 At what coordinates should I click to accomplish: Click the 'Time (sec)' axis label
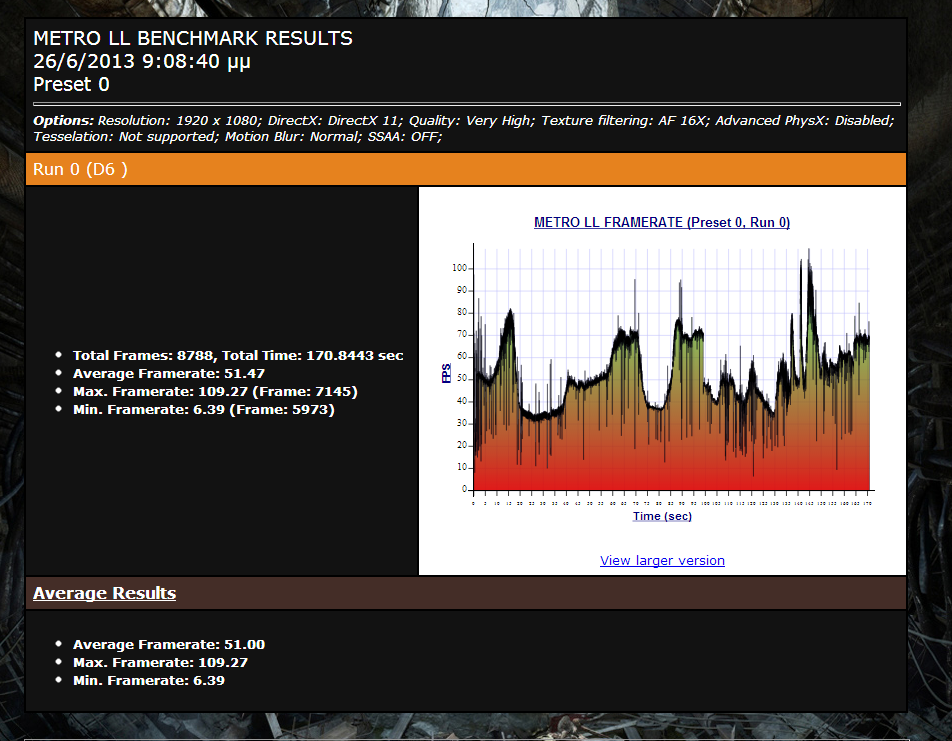pyautogui.click(x=662, y=516)
